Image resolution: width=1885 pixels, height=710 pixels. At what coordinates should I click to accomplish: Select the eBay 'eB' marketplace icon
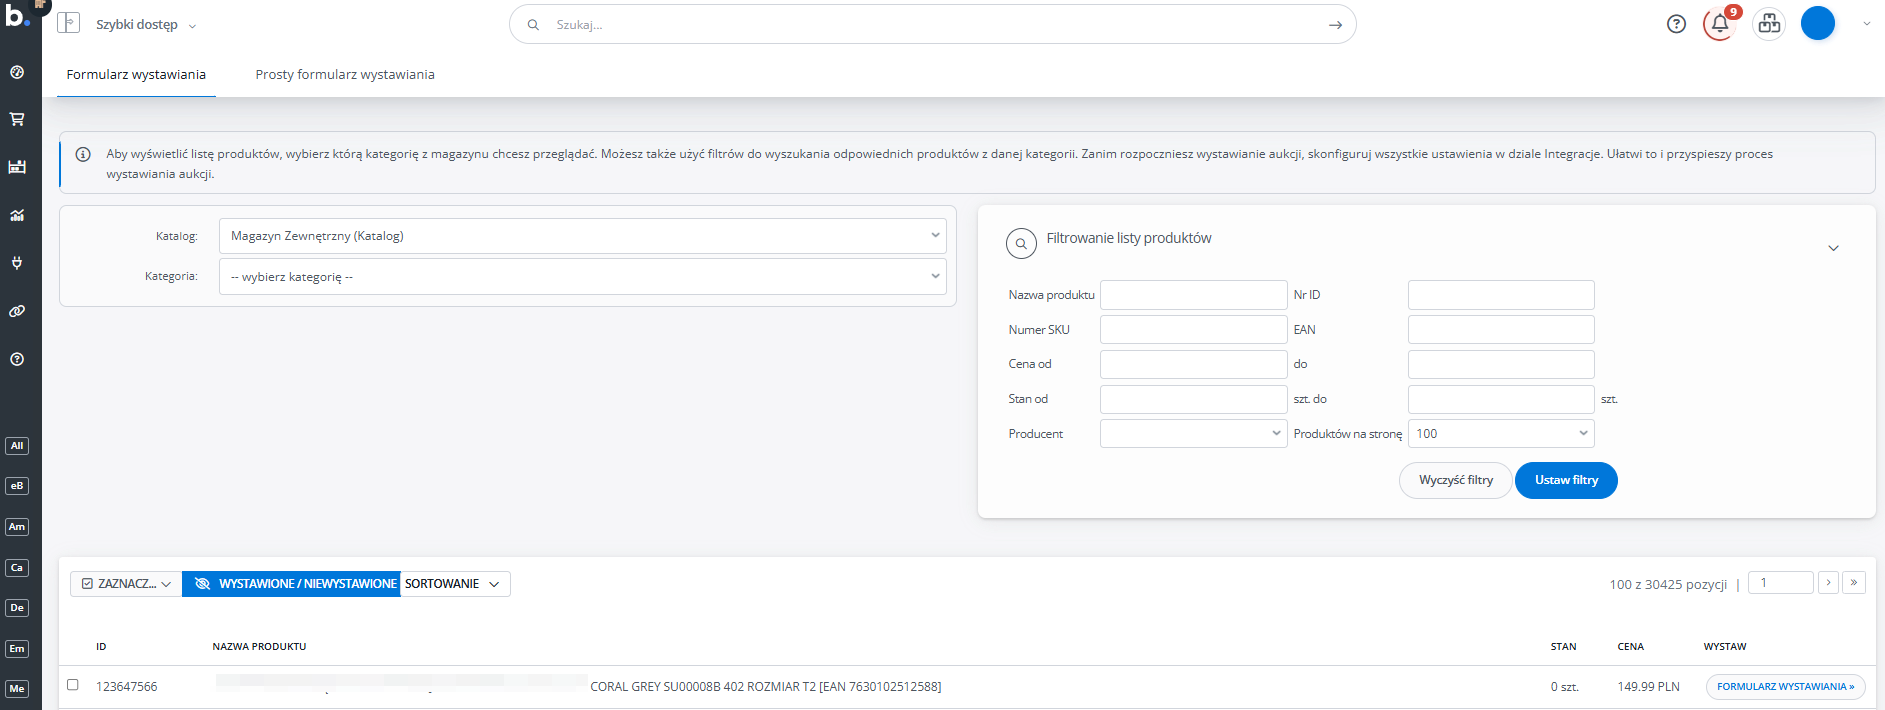point(17,486)
